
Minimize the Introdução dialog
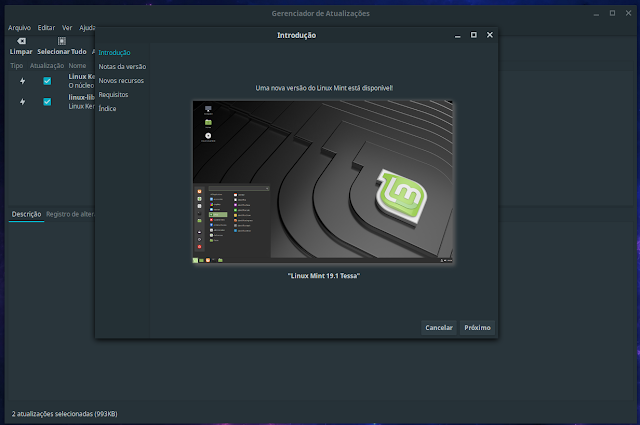click(x=458, y=36)
